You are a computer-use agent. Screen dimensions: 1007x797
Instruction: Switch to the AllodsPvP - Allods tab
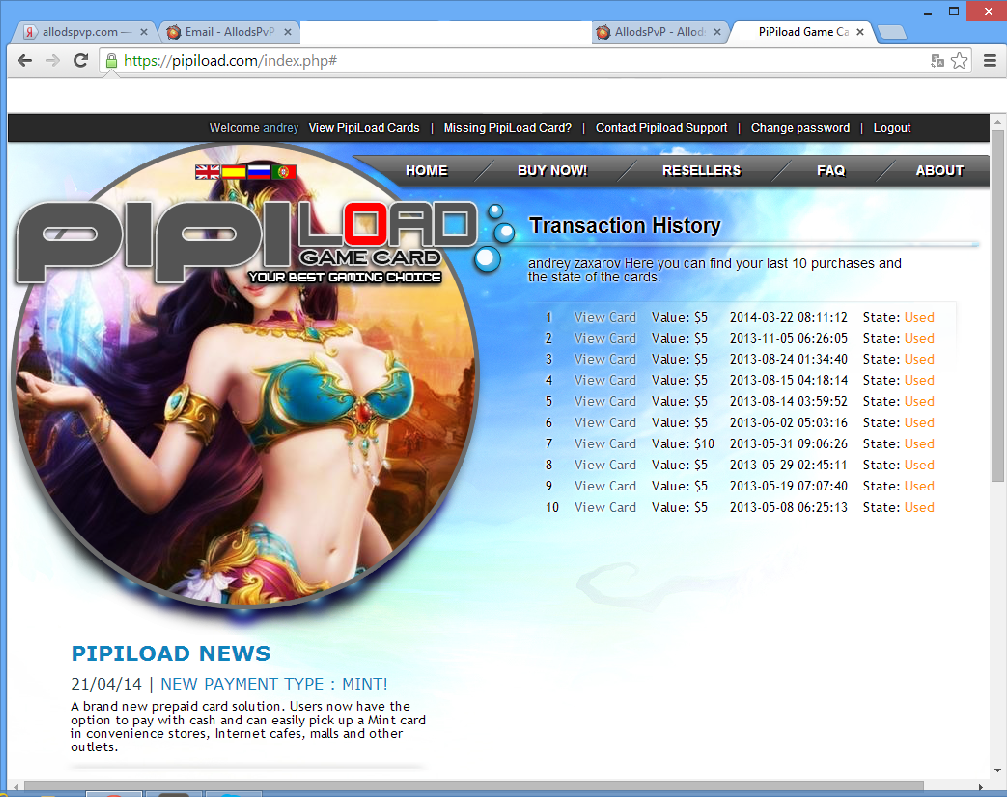pos(660,32)
